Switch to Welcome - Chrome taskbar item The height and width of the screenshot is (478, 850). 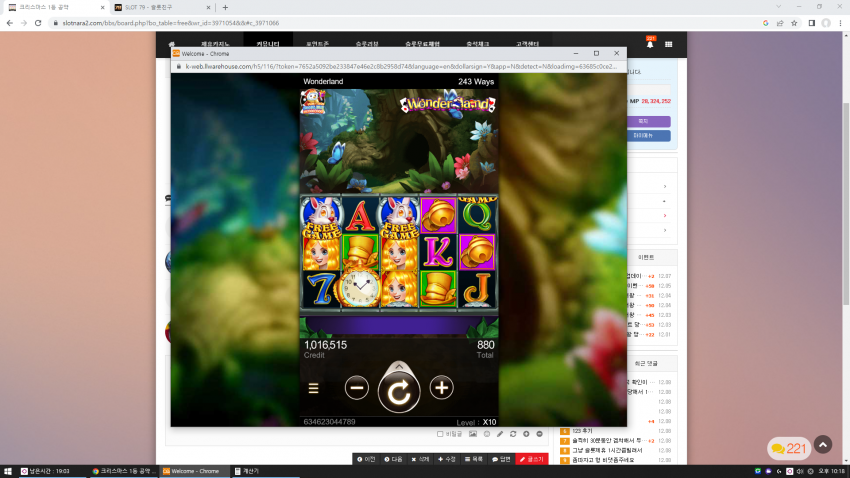pyautogui.click(x=195, y=471)
